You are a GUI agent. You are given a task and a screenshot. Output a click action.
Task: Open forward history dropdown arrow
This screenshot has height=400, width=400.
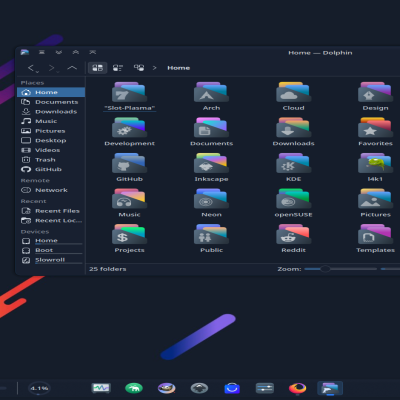point(58,72)
